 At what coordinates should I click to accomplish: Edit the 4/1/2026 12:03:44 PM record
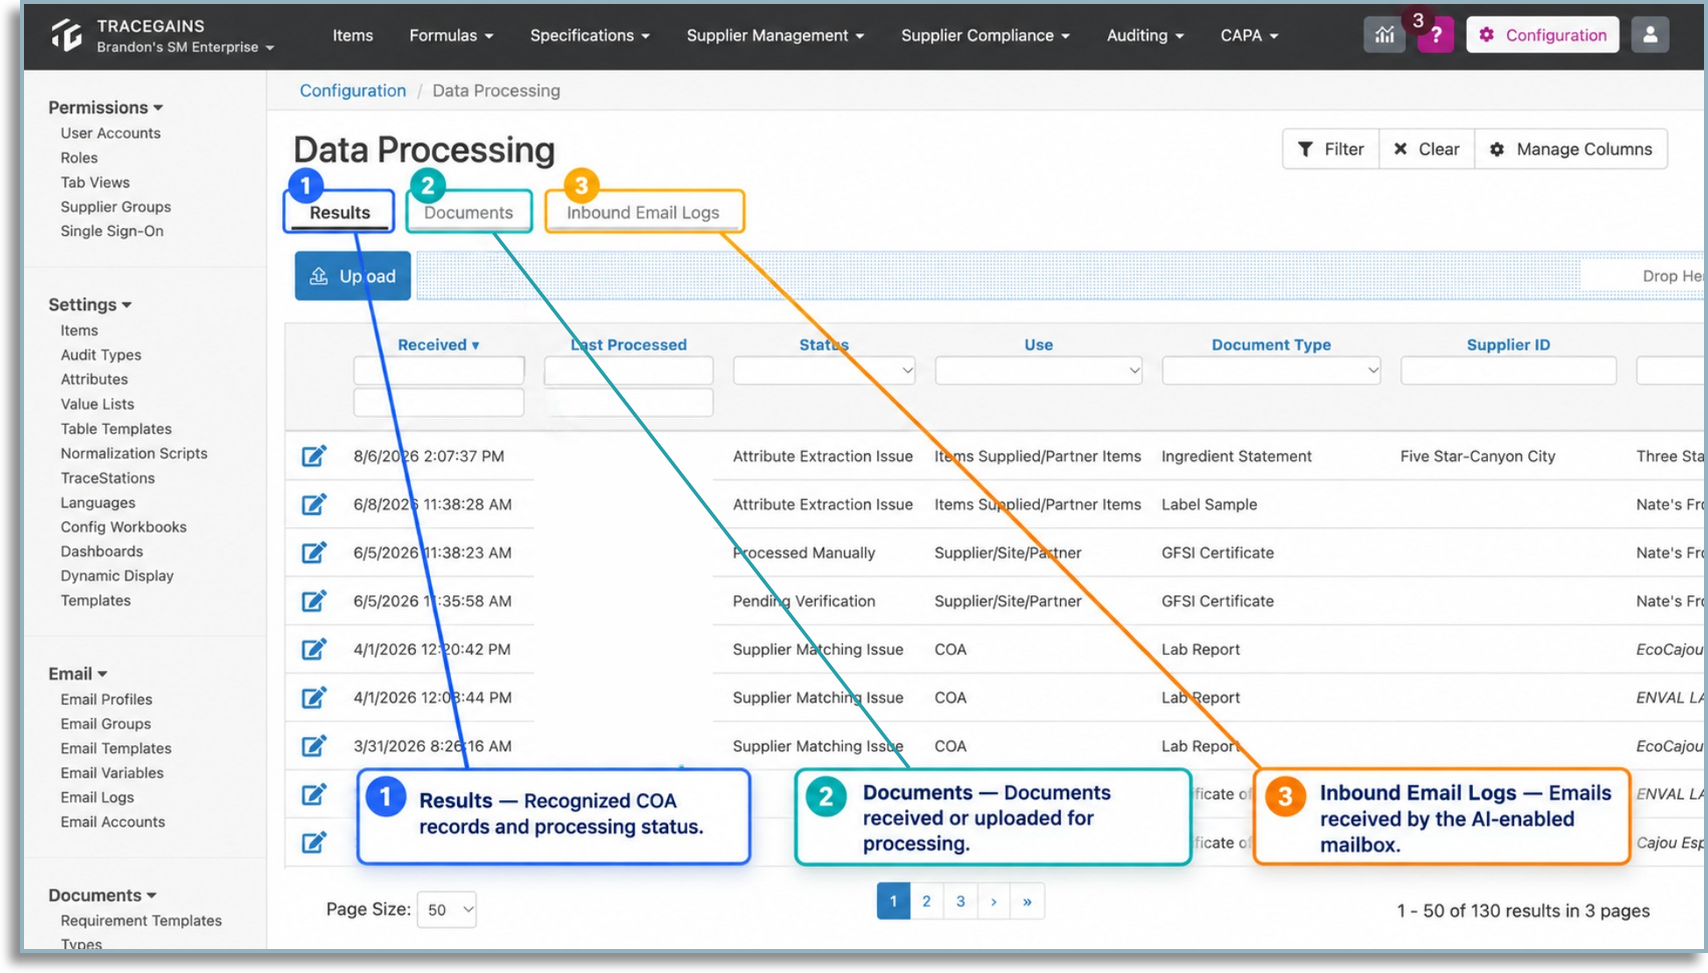pyautogui.click(x=314, y=697)
